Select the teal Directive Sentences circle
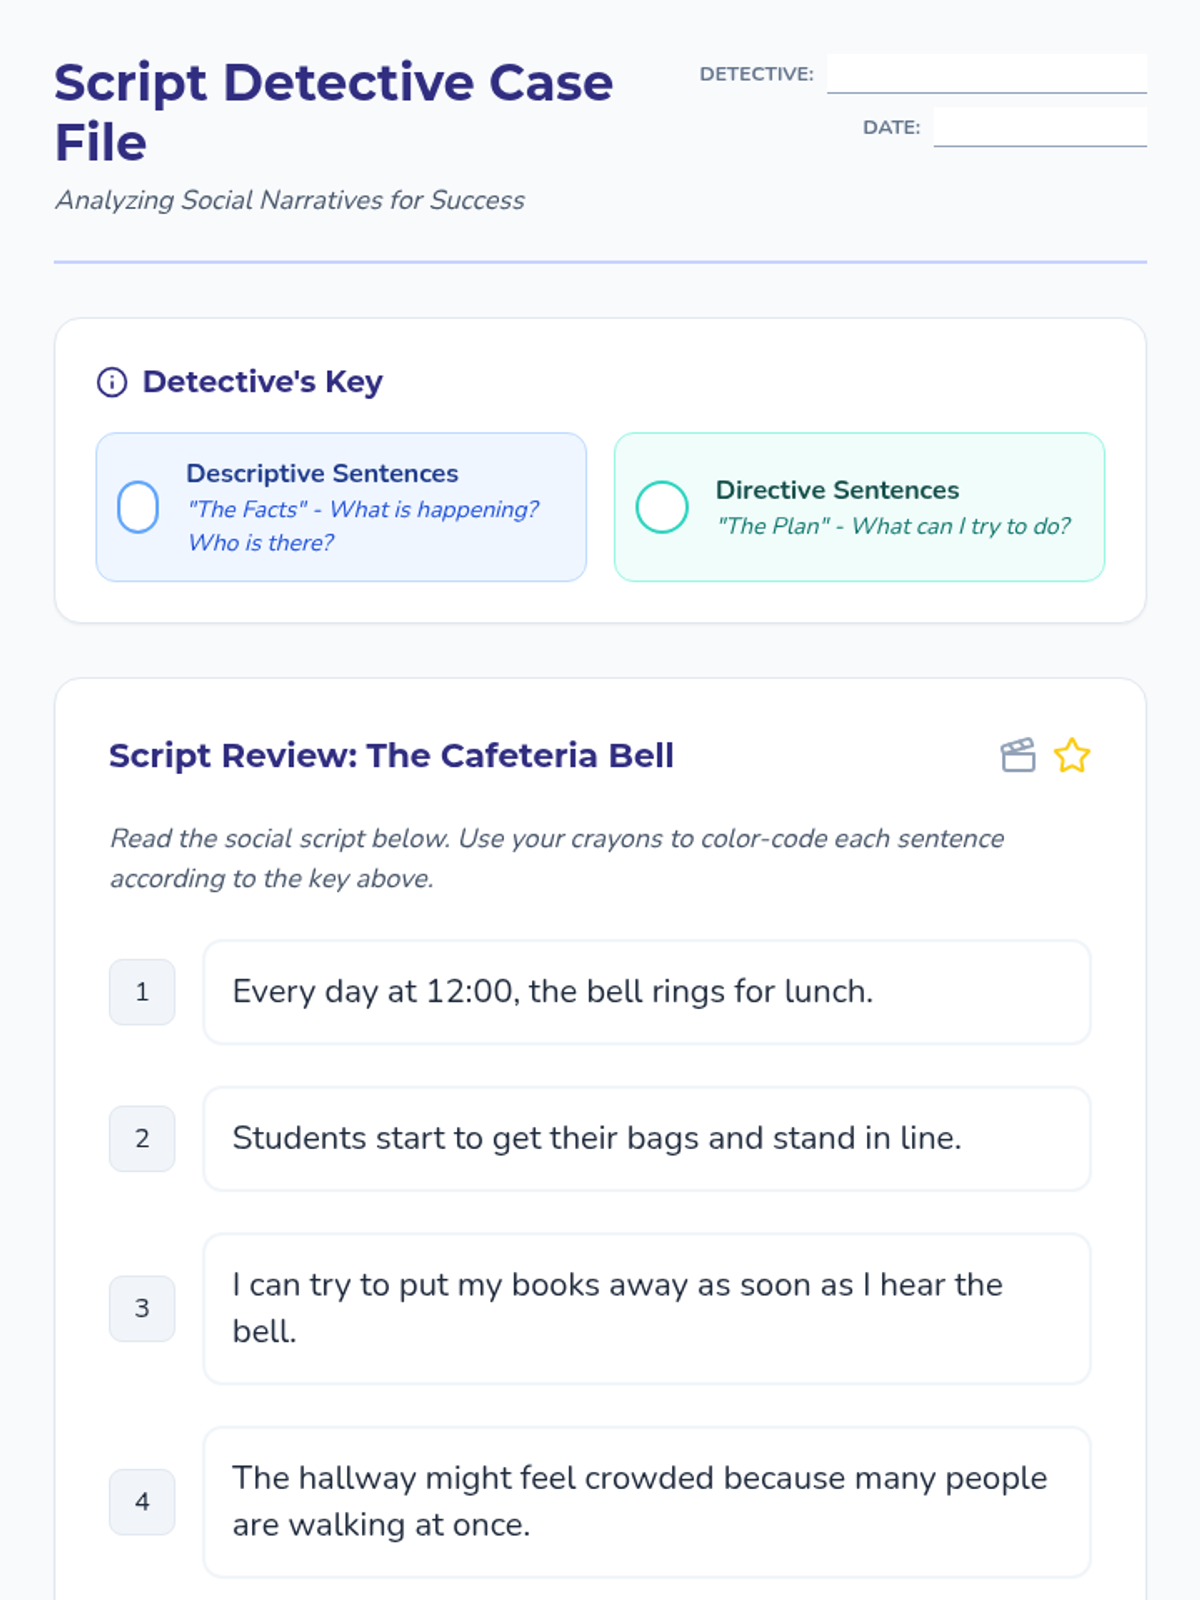Viewport: 1200px width, 1600px height. click(x=662, y=507)
